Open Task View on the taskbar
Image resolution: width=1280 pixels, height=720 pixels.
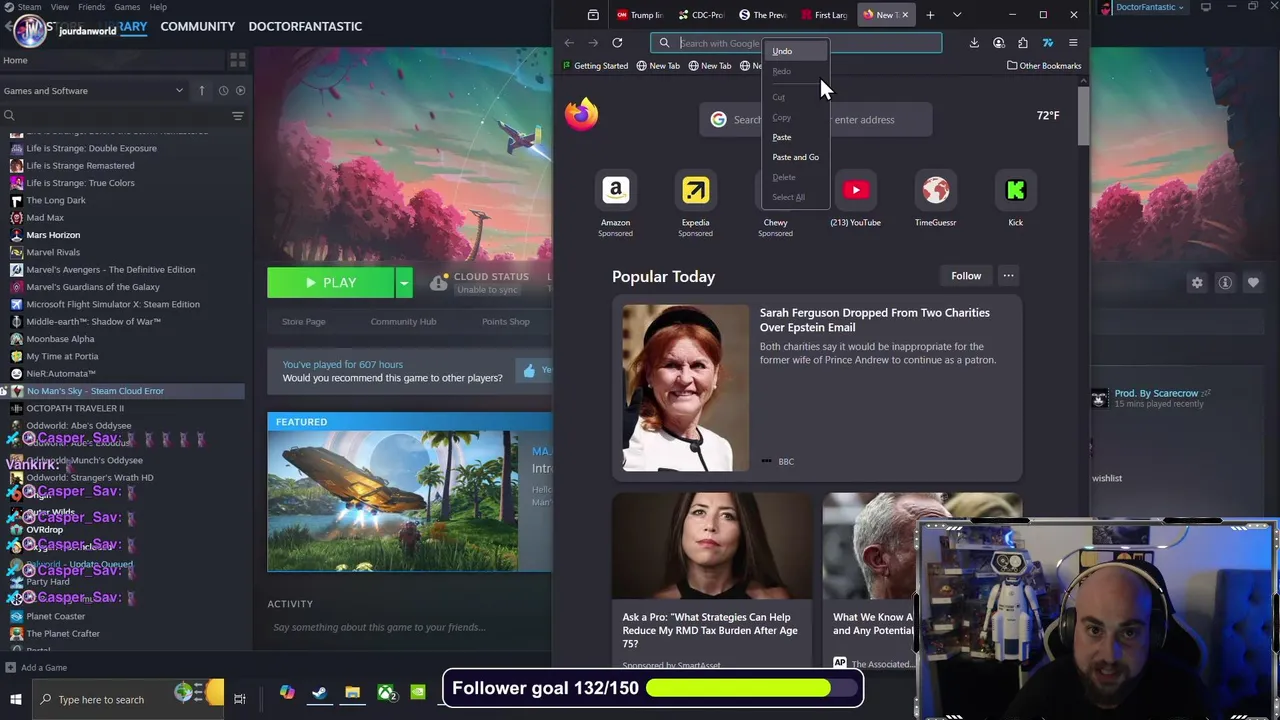pyautogui.click(x=239, y=699)
